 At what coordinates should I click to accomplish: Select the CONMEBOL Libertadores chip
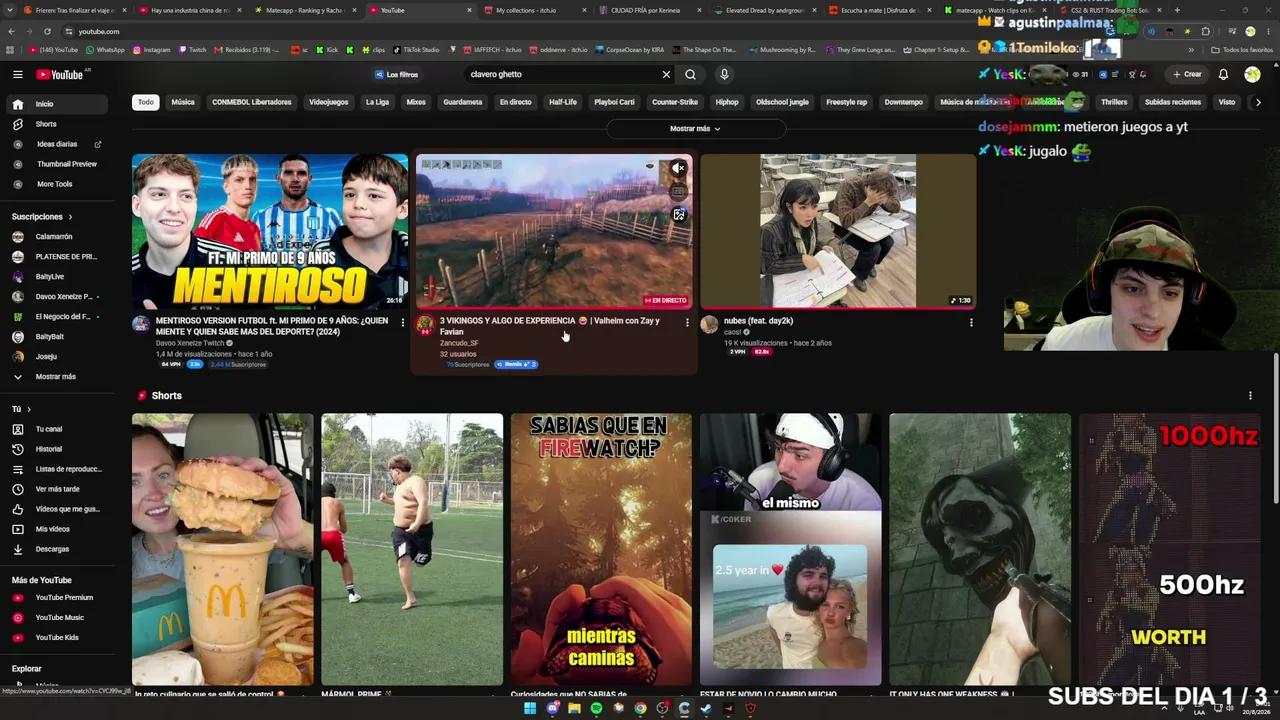[252, 102]
